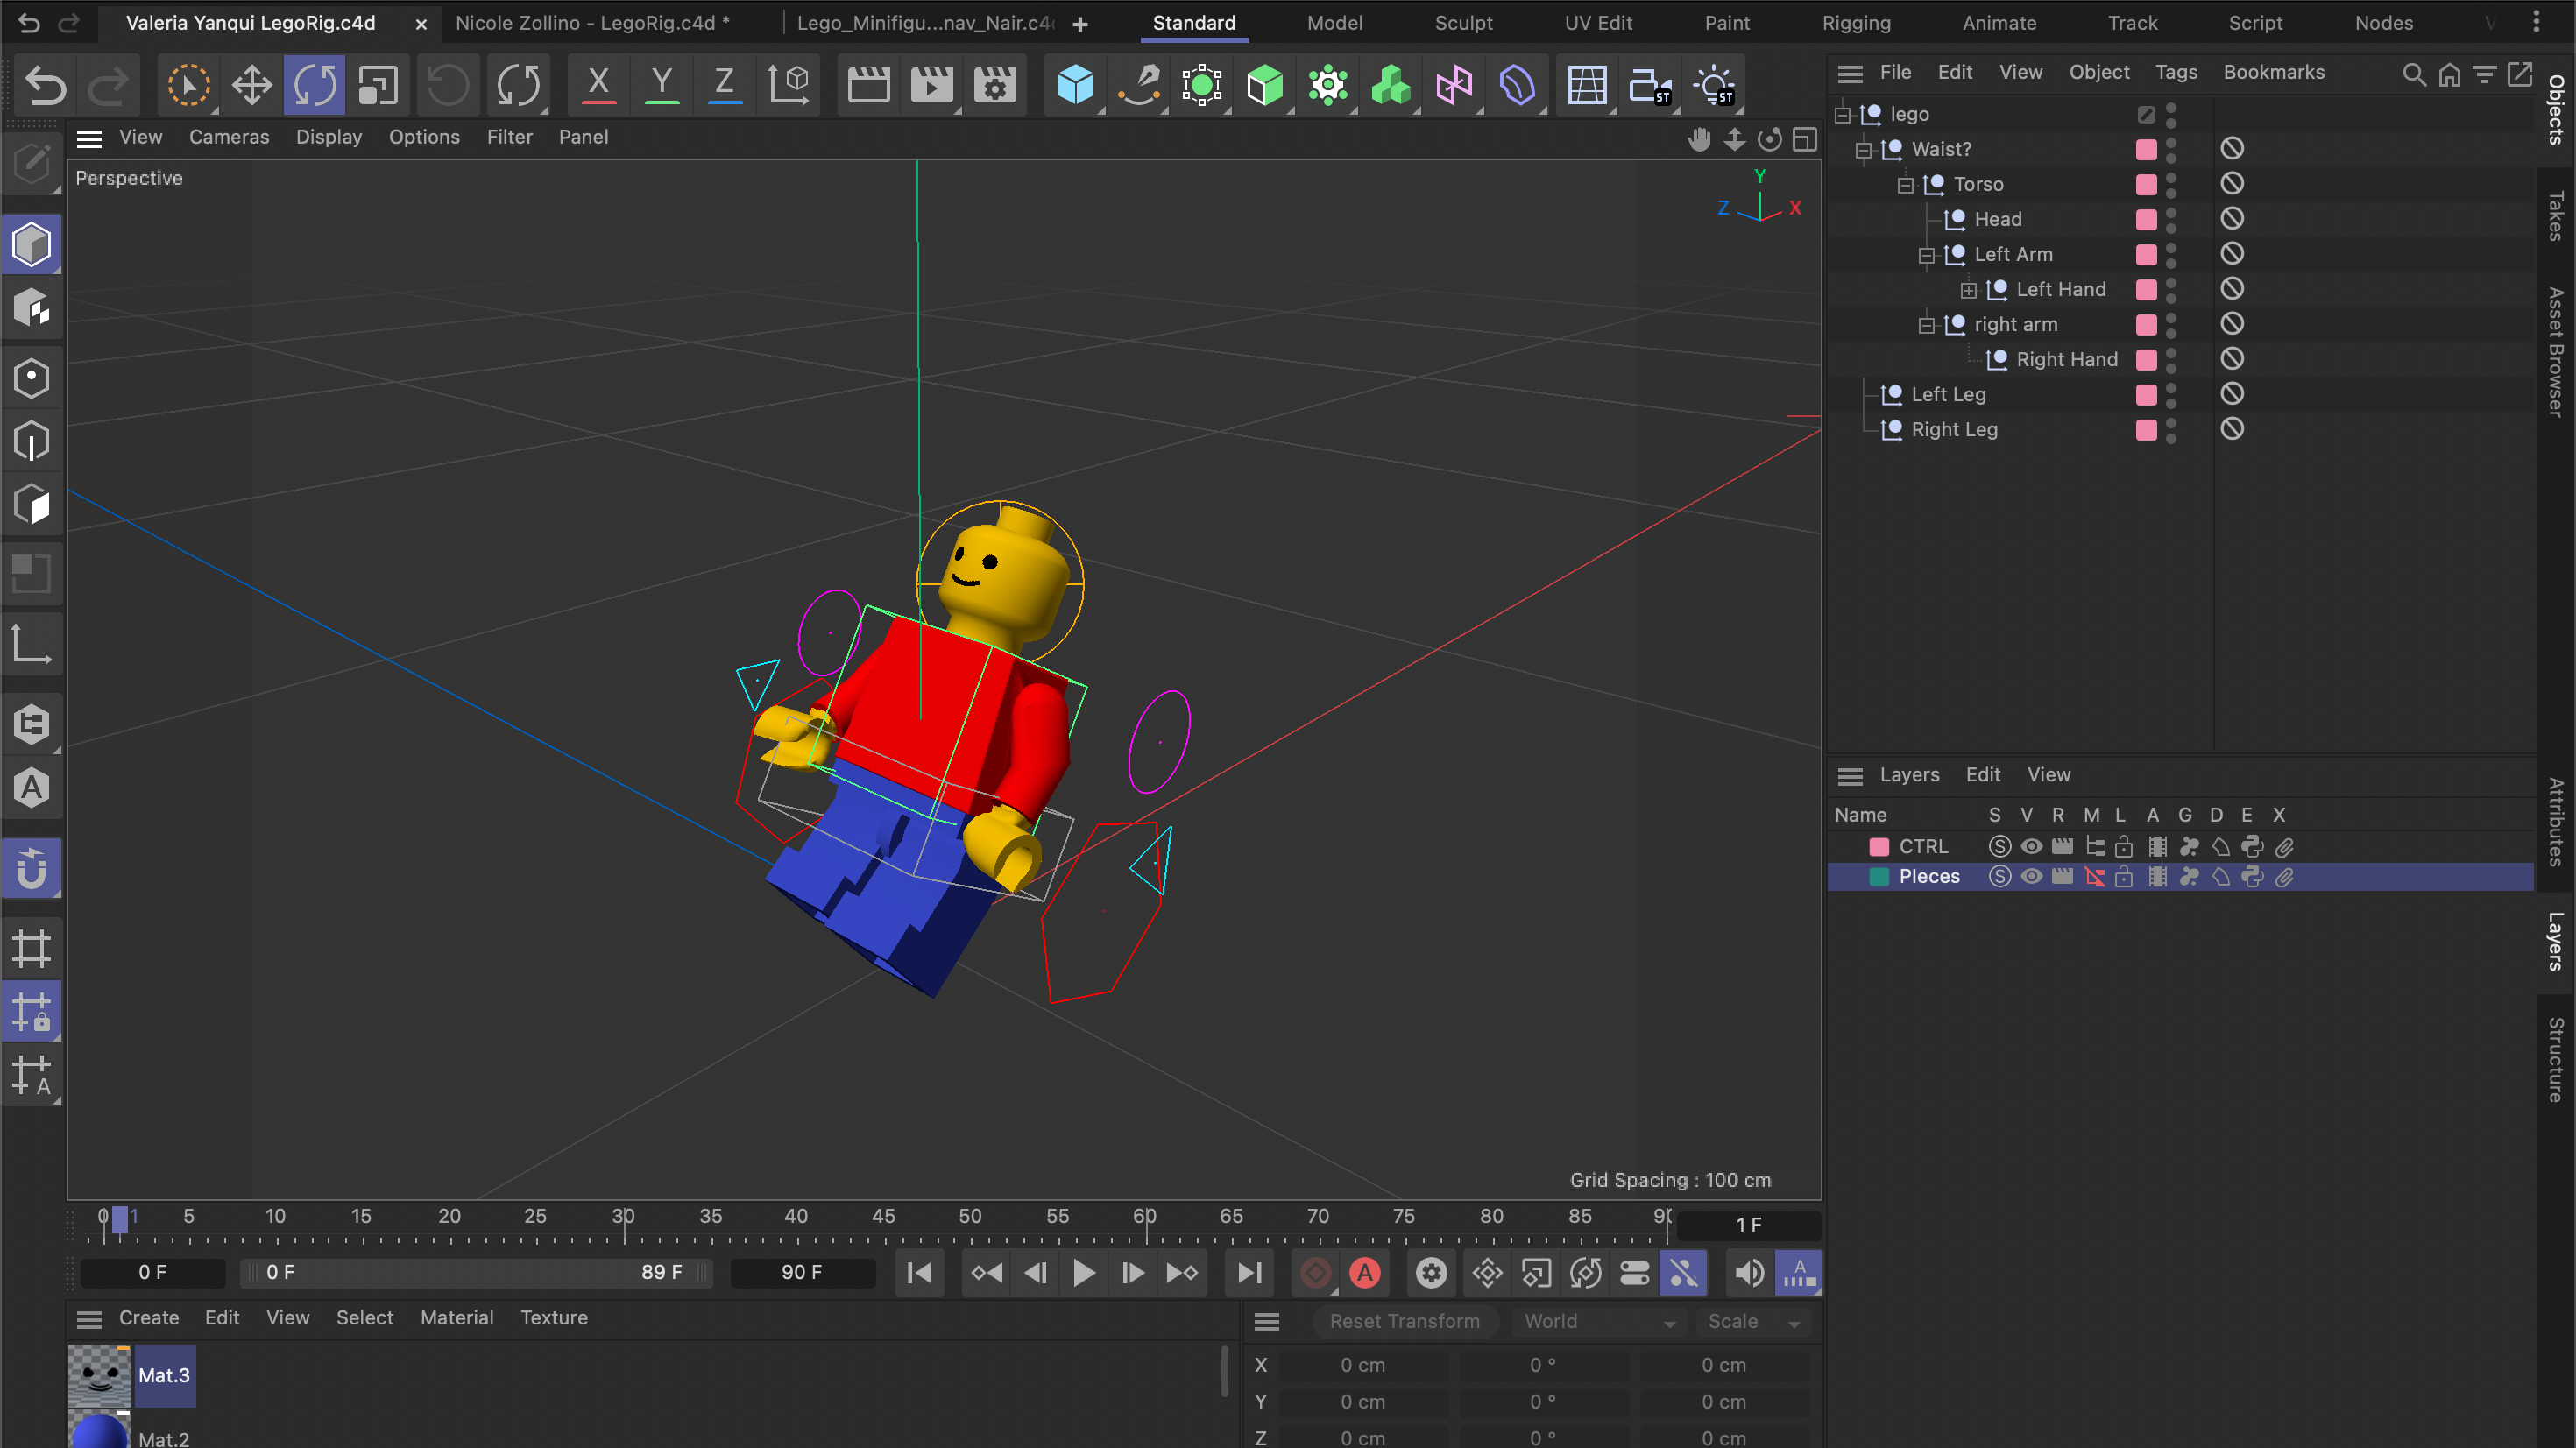The image size is (2576, 1448).
Task: Open the Tags menu in Objects manager
Action: pos(2175,72)
